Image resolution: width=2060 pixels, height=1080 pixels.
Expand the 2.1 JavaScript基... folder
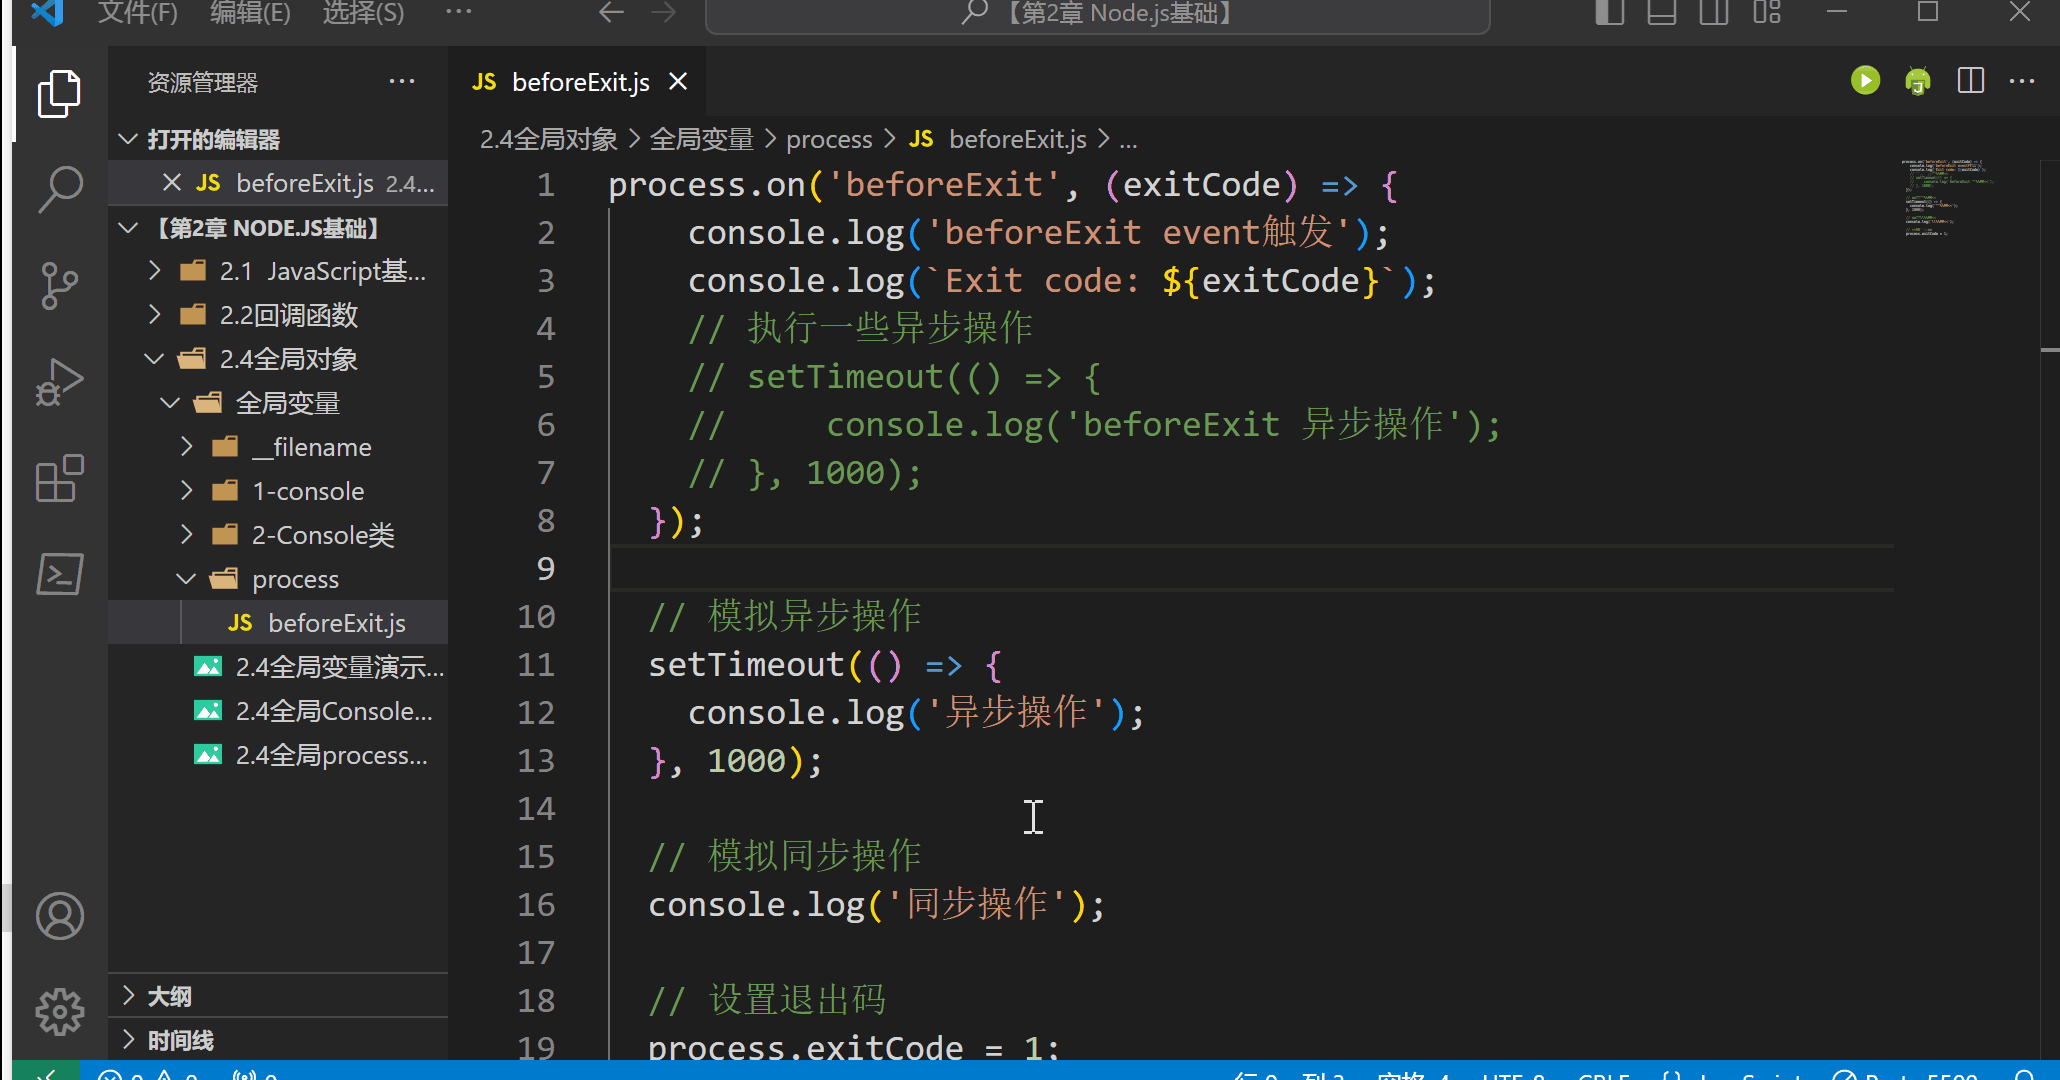(154, 271)
